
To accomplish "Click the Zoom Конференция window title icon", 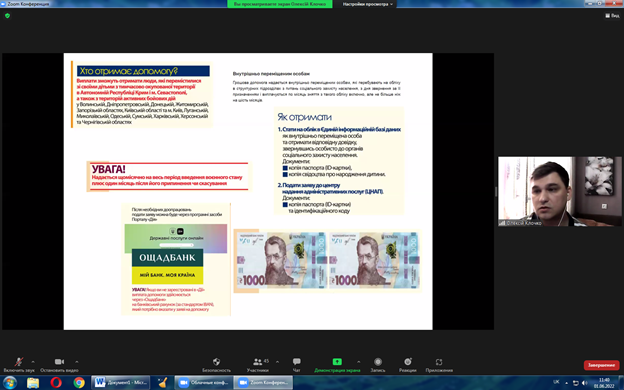I will point(3,4).
